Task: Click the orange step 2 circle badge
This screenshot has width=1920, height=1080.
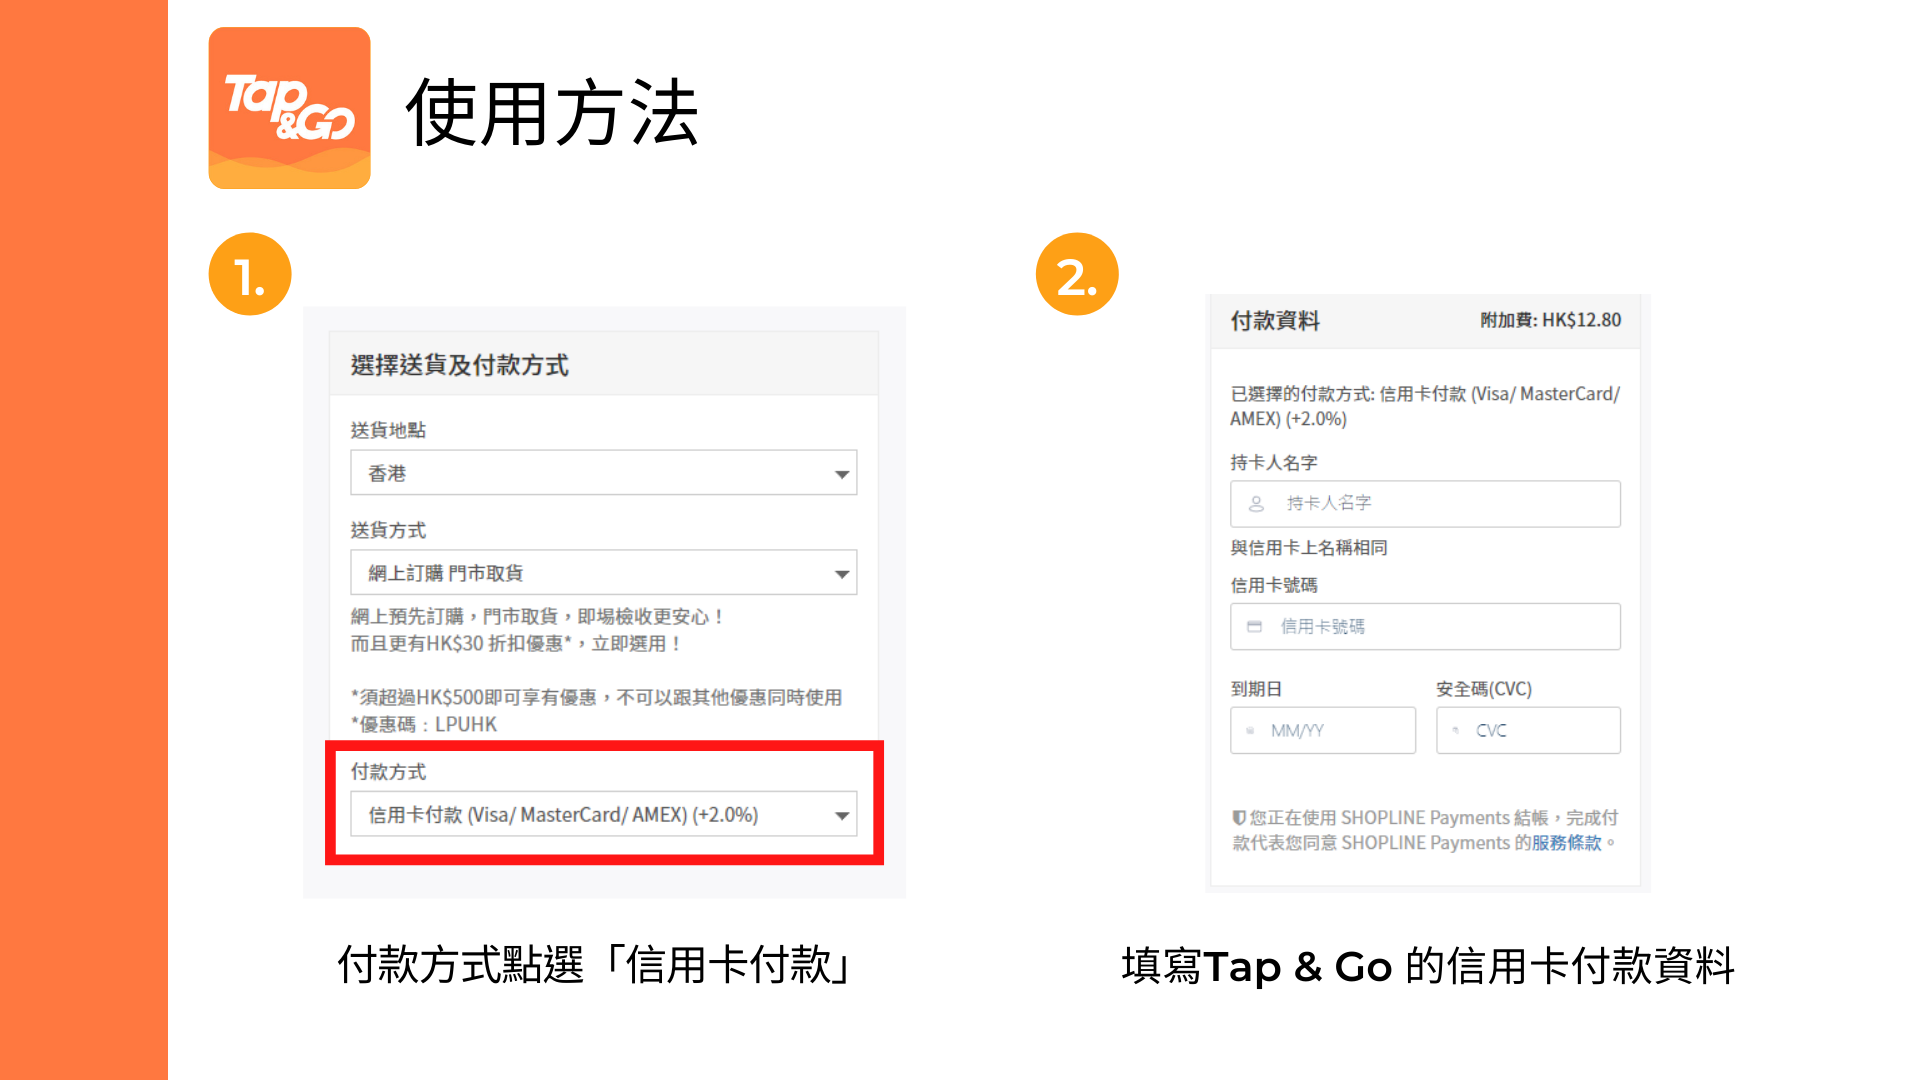Action: pos(1077,275)
